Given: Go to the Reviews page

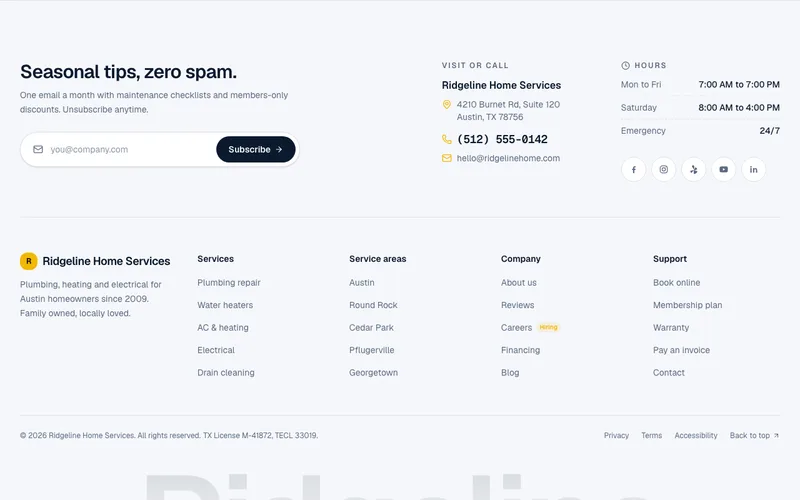Looking at the screenshot, I should click(x=517, y=305).
